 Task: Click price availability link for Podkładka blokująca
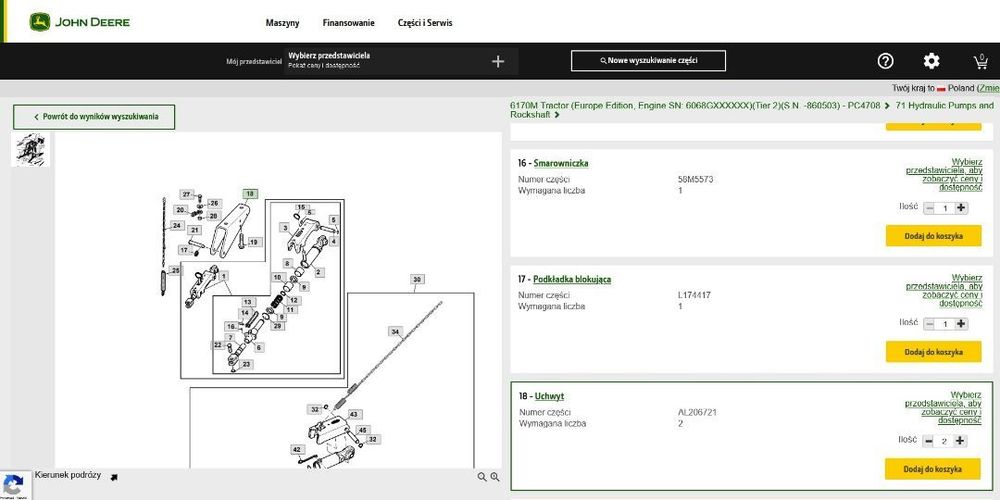tap(945, 291)
